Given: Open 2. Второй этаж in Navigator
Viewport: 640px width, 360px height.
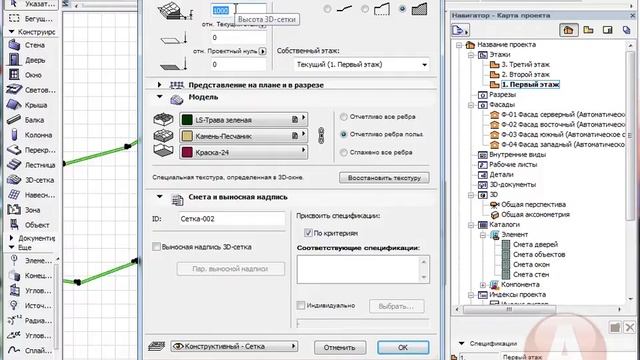Looking at the screenshot, I should tap(525, 75).
